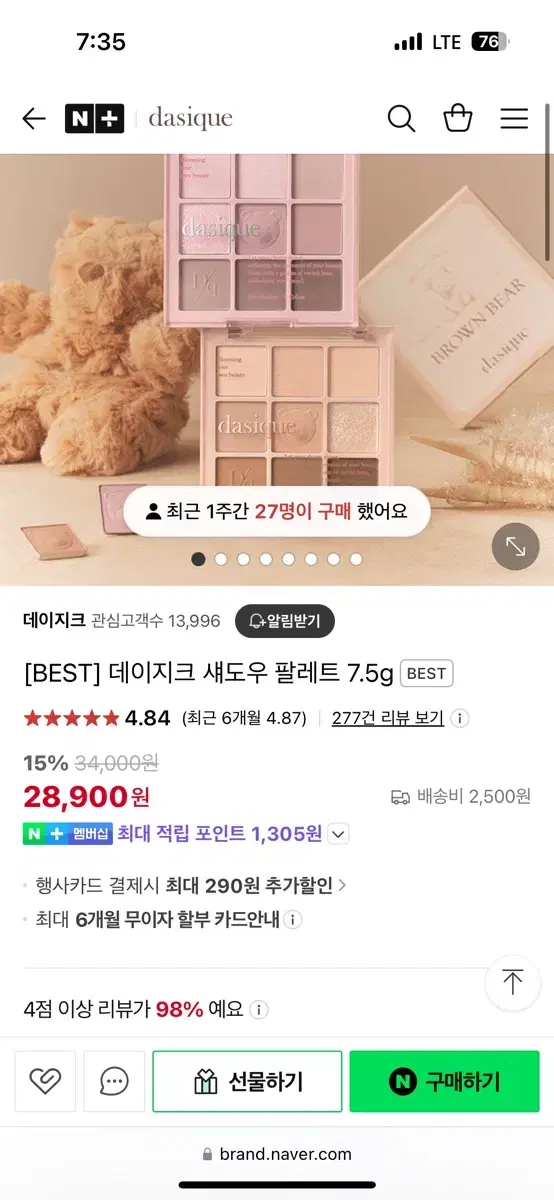Open the dasique brand name link
The height and width of the screenshot is (1200, 554).
point(190,119)
